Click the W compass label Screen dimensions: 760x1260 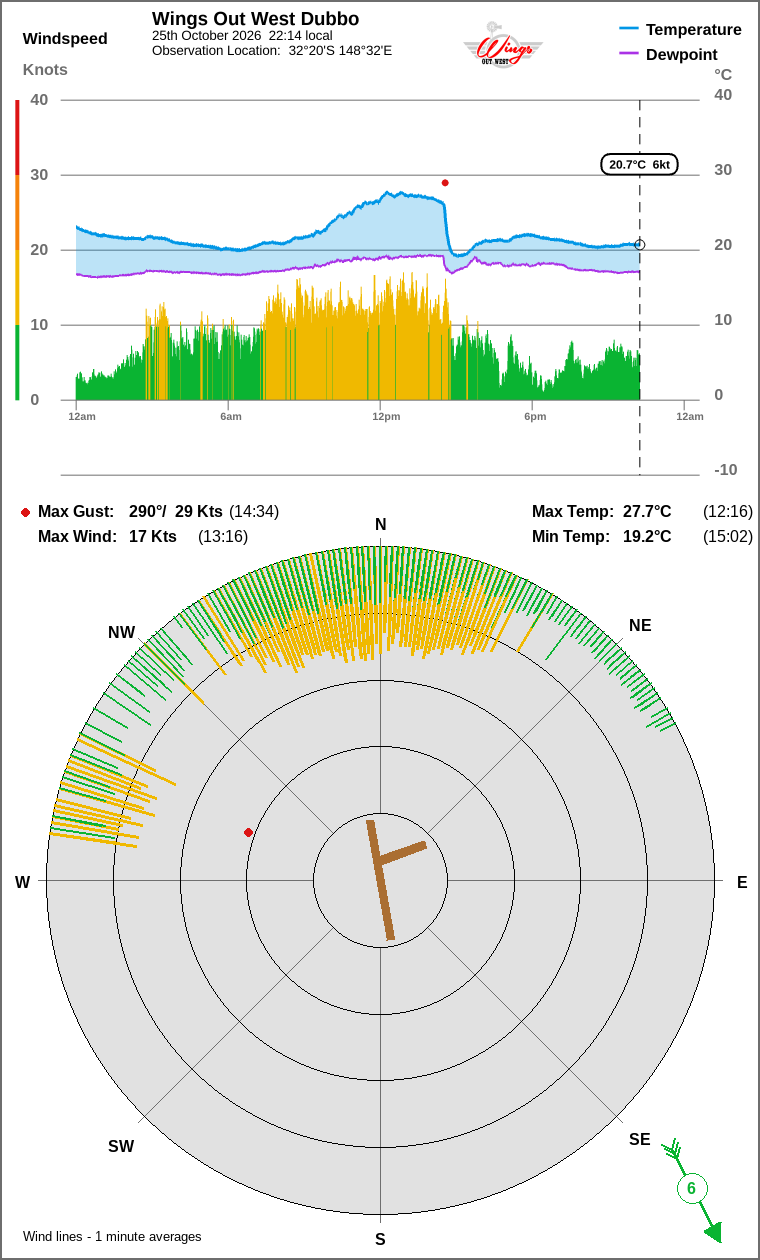(22, 882)
